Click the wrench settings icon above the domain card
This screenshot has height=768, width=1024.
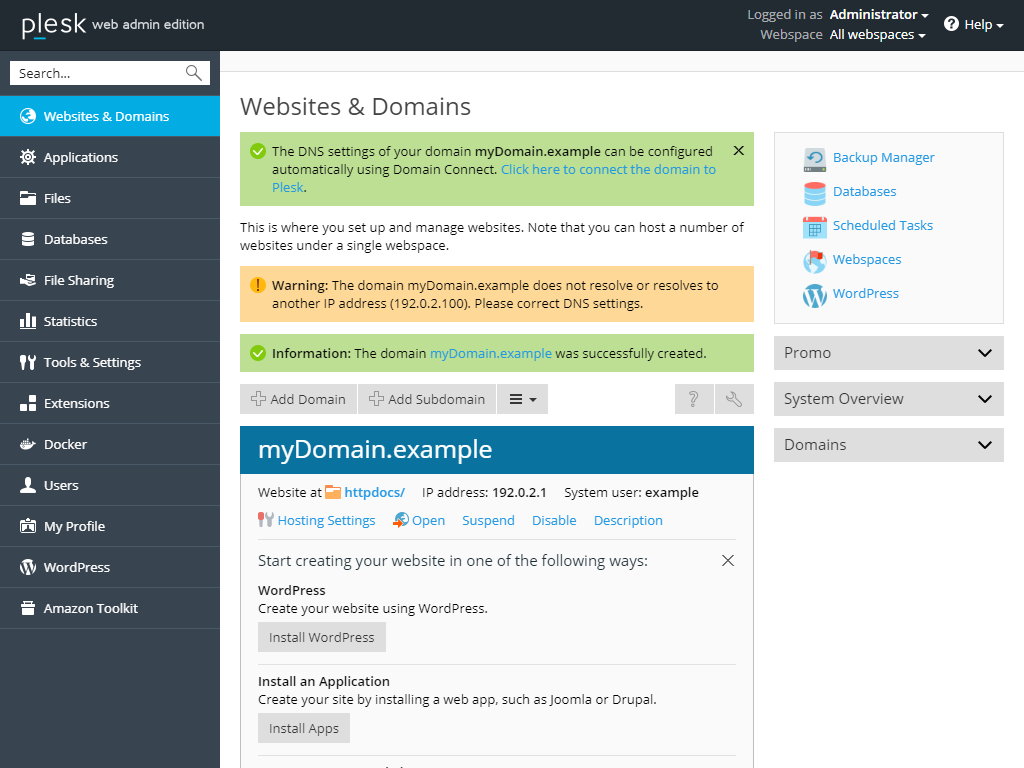(734, 398)
